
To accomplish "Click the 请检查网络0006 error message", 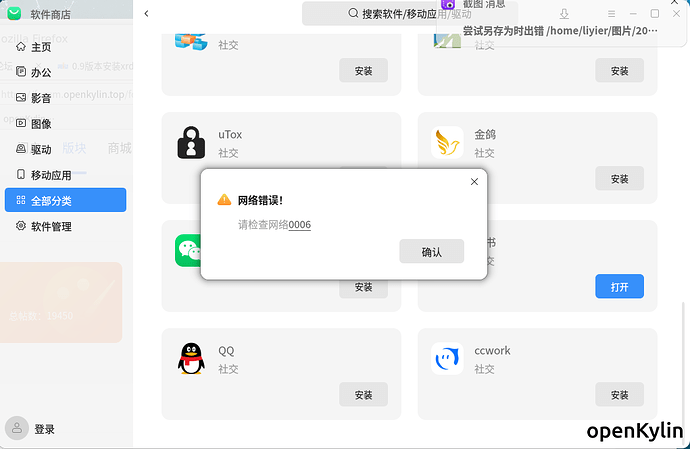I will pyautogui.click(x=274, y=224).
